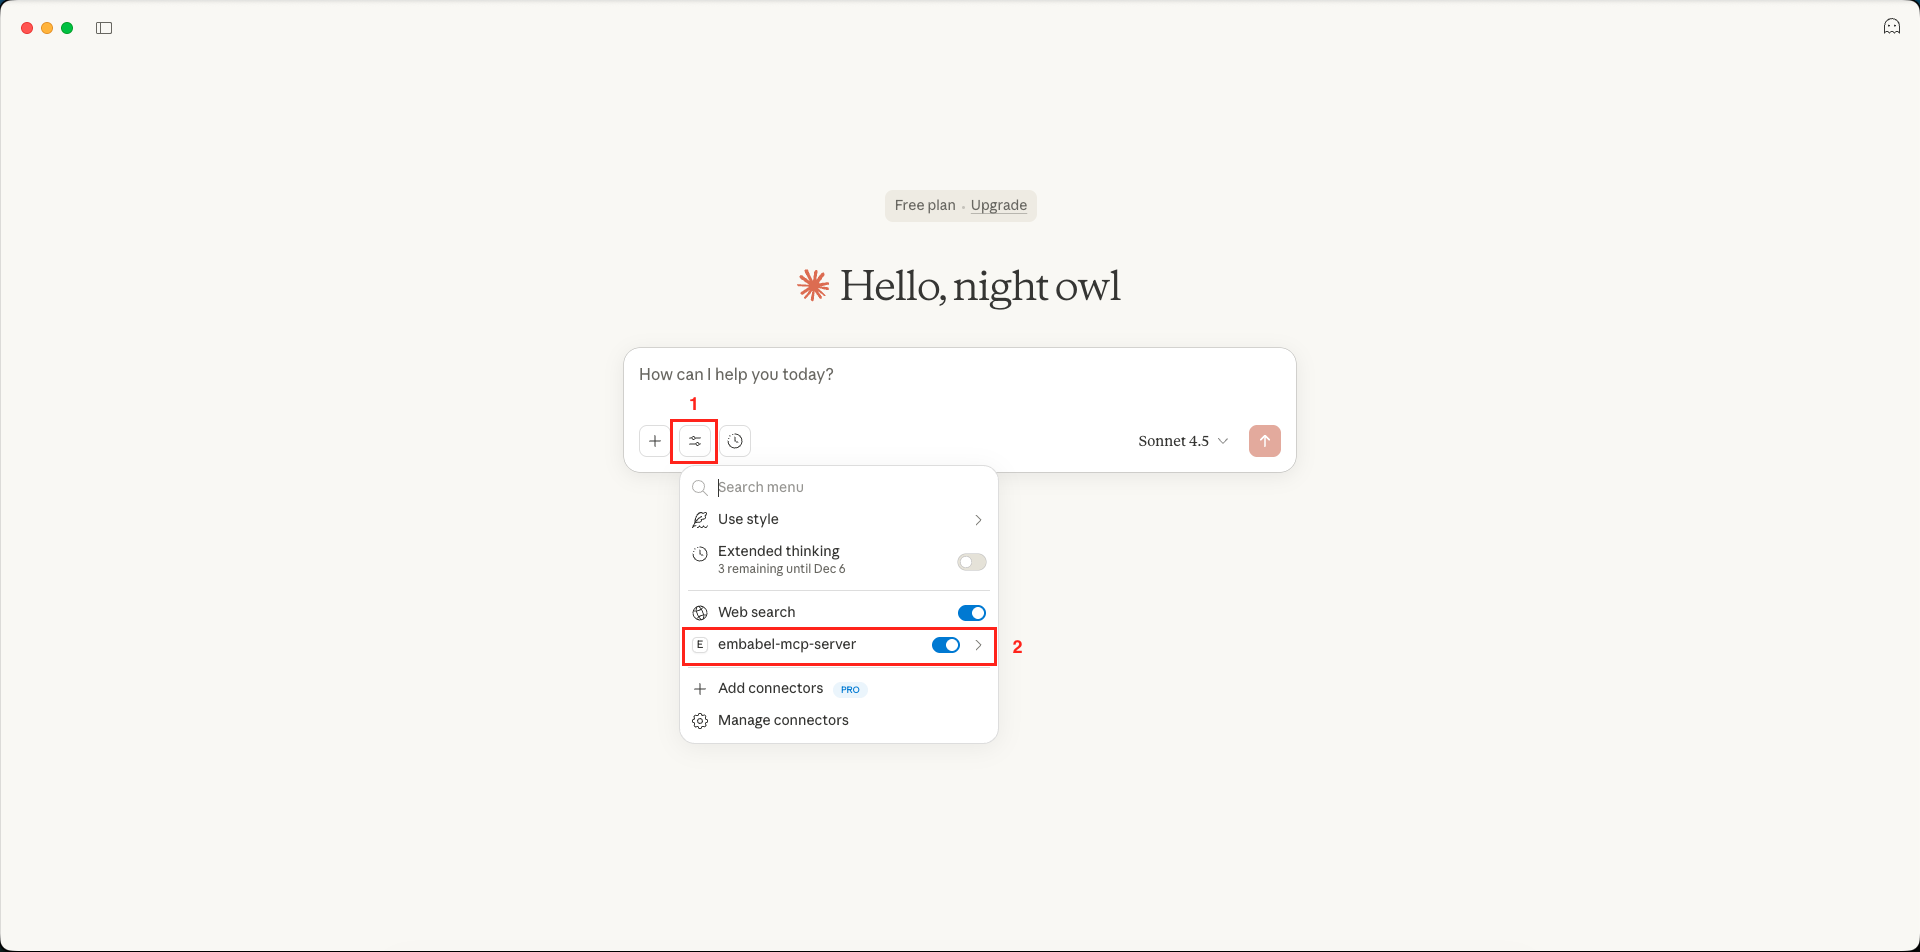Select Manage connectors menu entry

click(x=784, y=720)
